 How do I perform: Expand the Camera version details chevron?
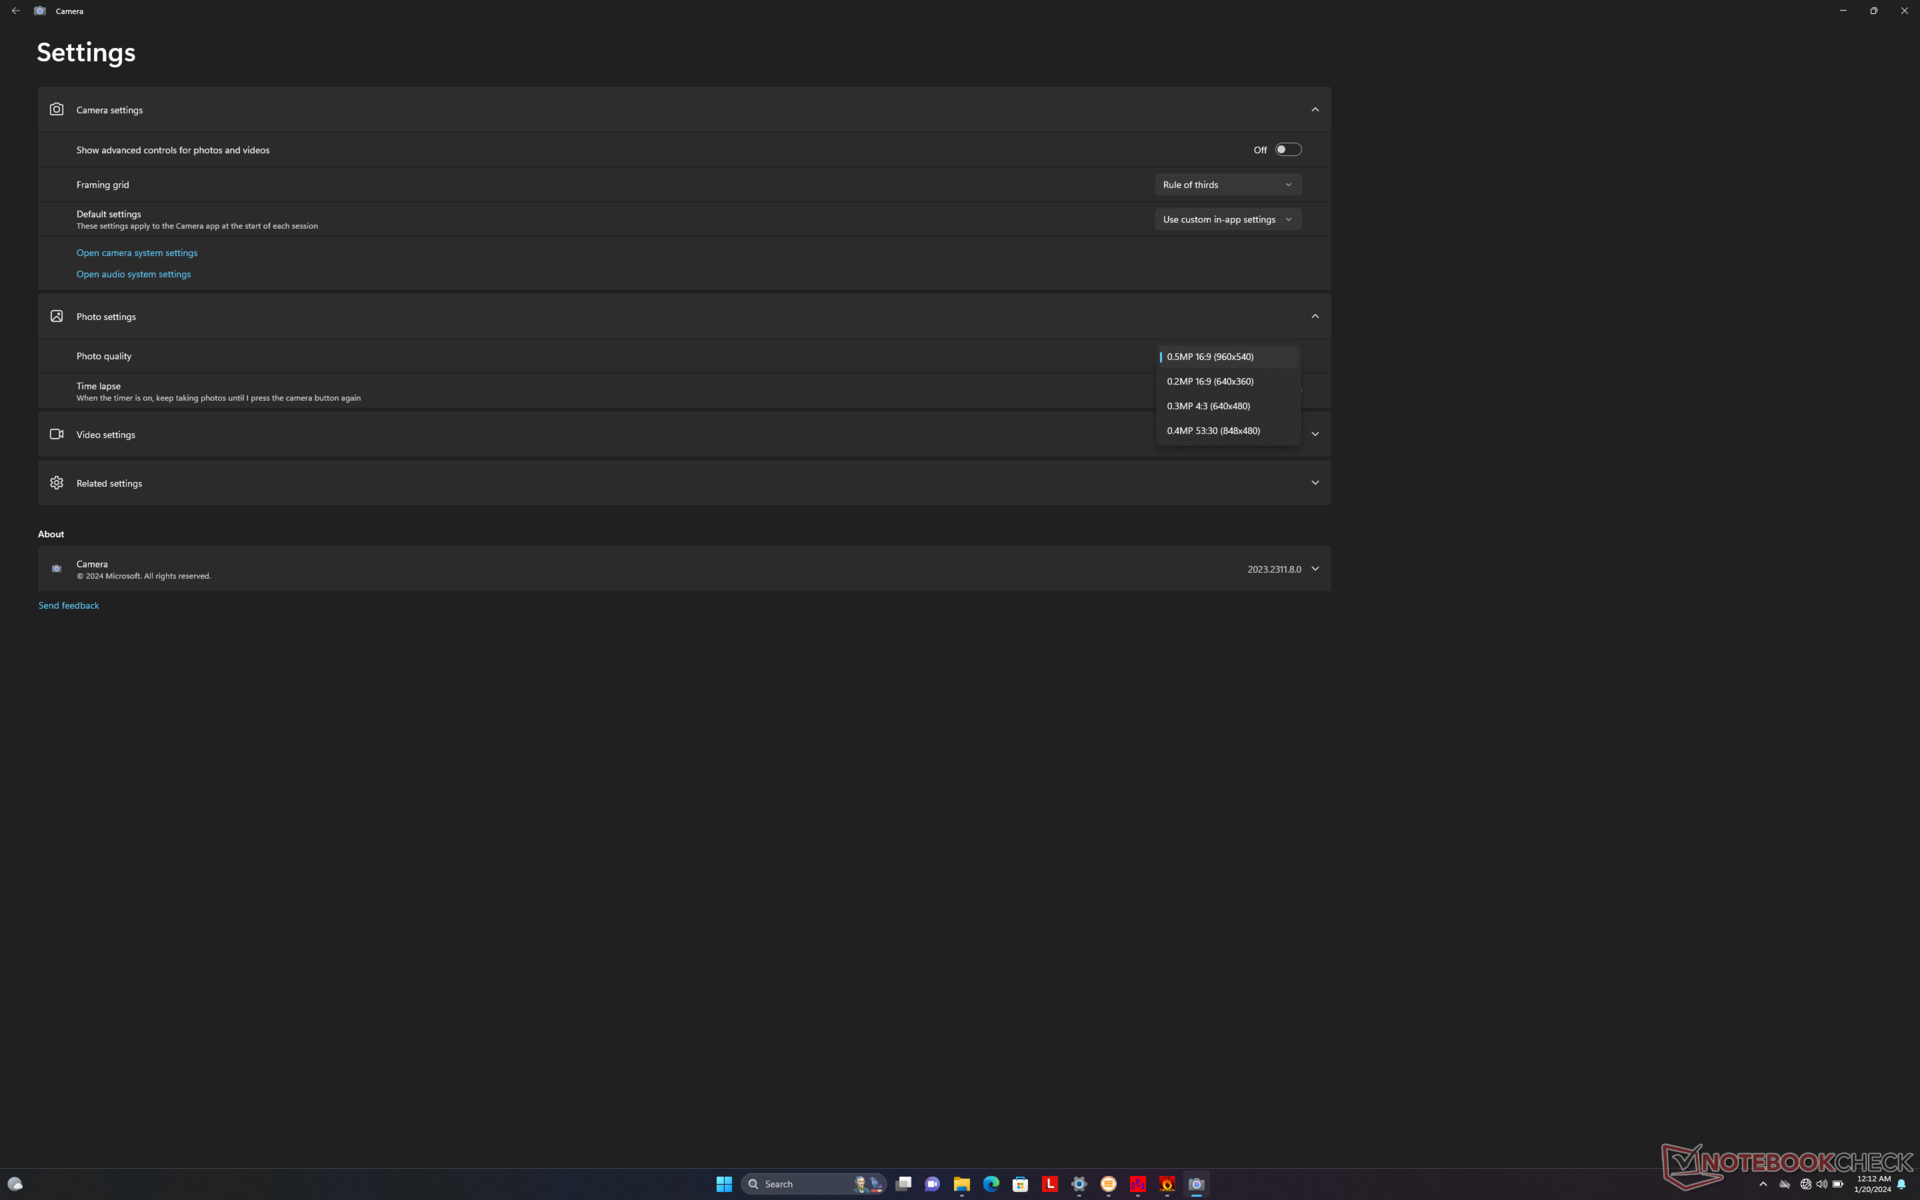click(1315, 569)
